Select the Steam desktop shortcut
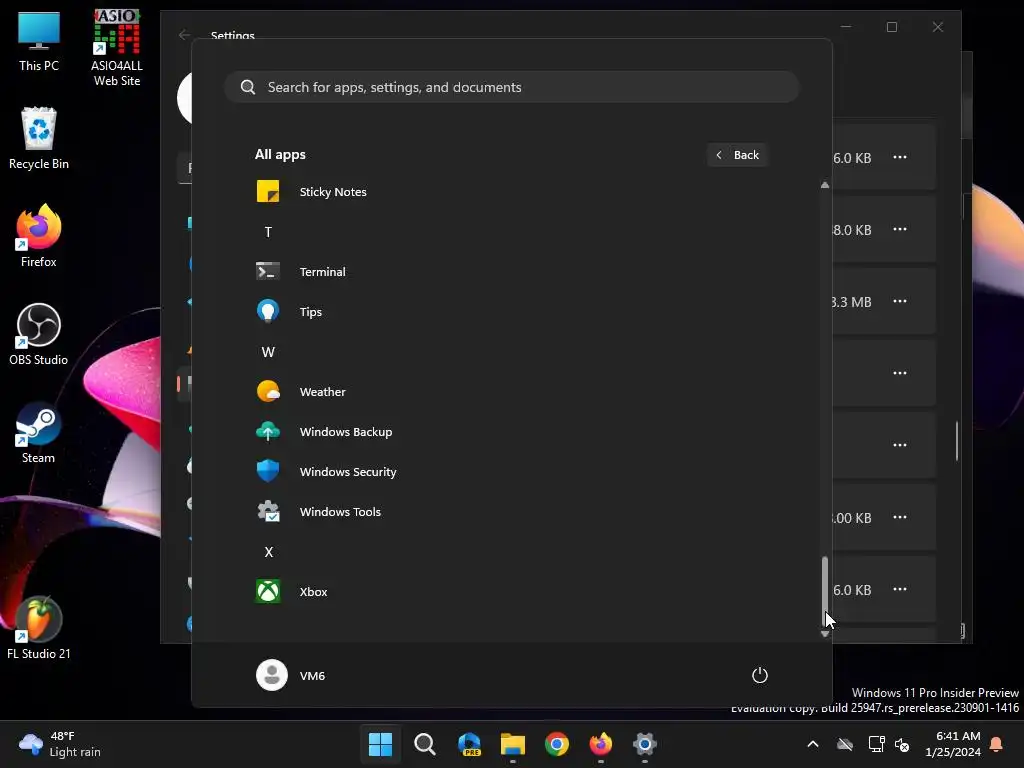This screenshot has width=1024, height=768. [x=39, y=432]
